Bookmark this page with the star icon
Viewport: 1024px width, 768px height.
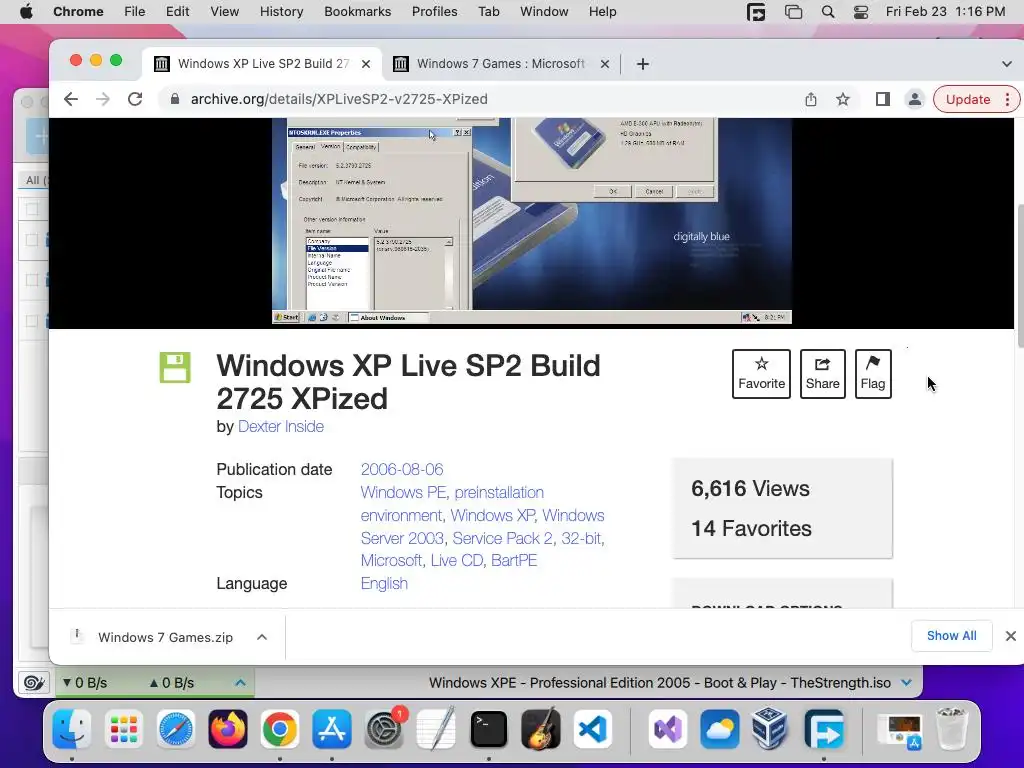843,99
